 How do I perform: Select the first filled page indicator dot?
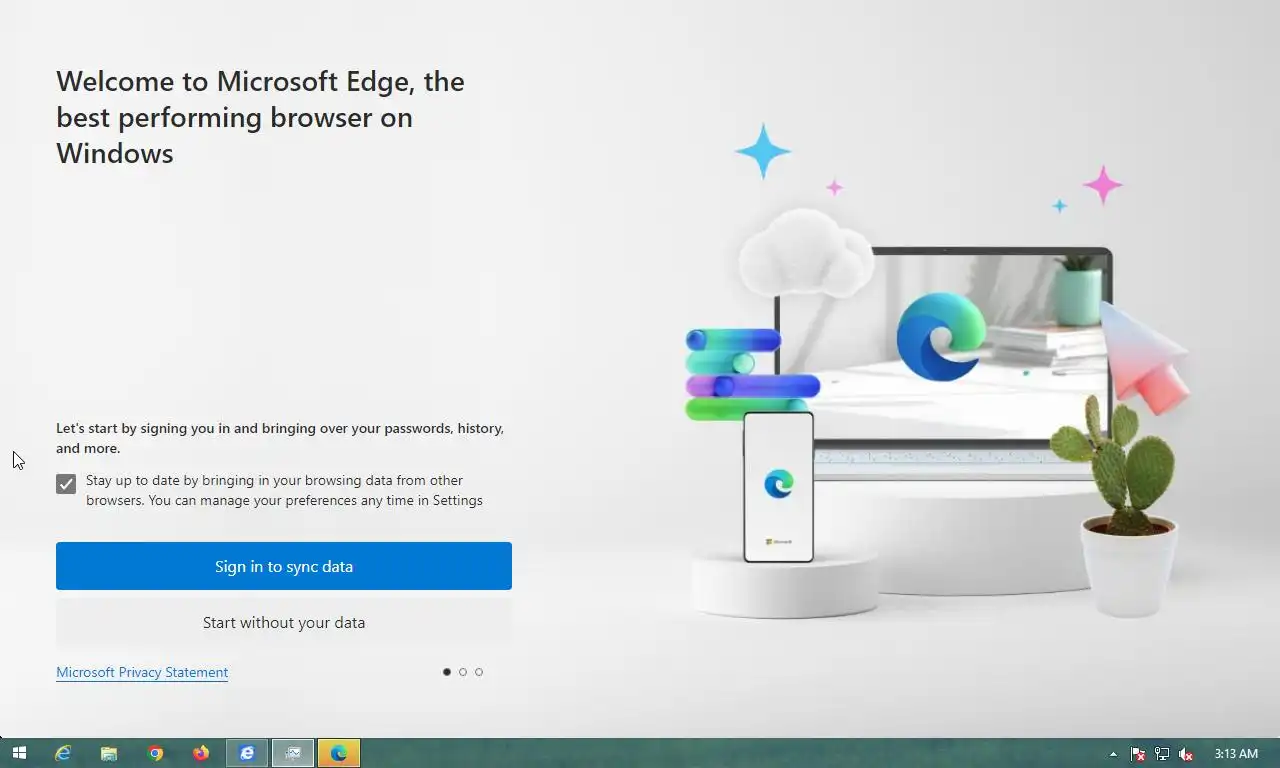(x=447, y=672)
